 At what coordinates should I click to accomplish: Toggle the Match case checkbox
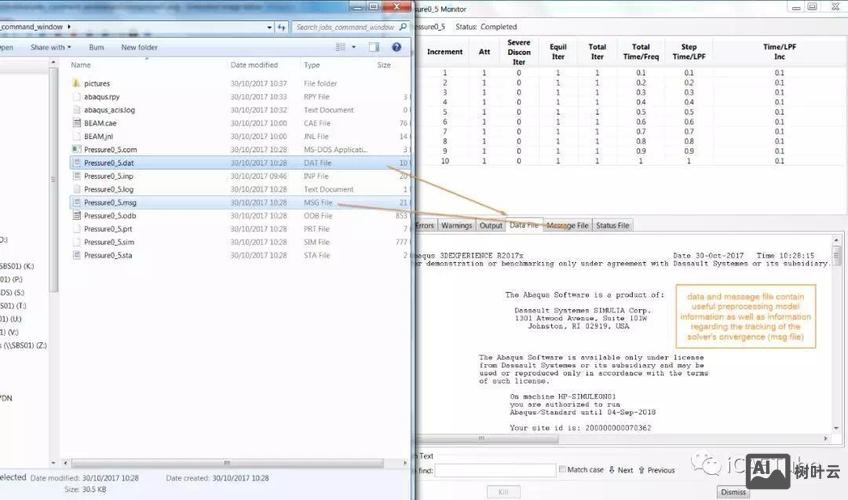562,469
